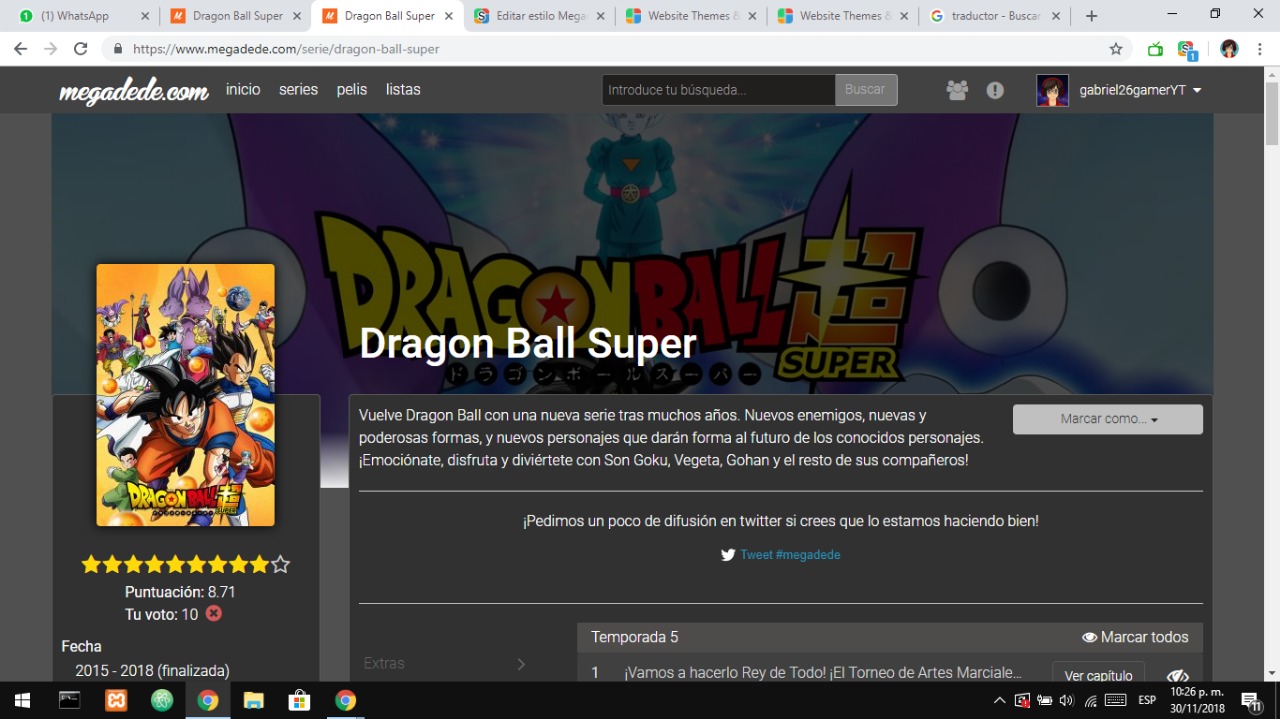Open the battery status tray icon
Viewport: 1280px width, 719px height.
tap(1044, 700)
